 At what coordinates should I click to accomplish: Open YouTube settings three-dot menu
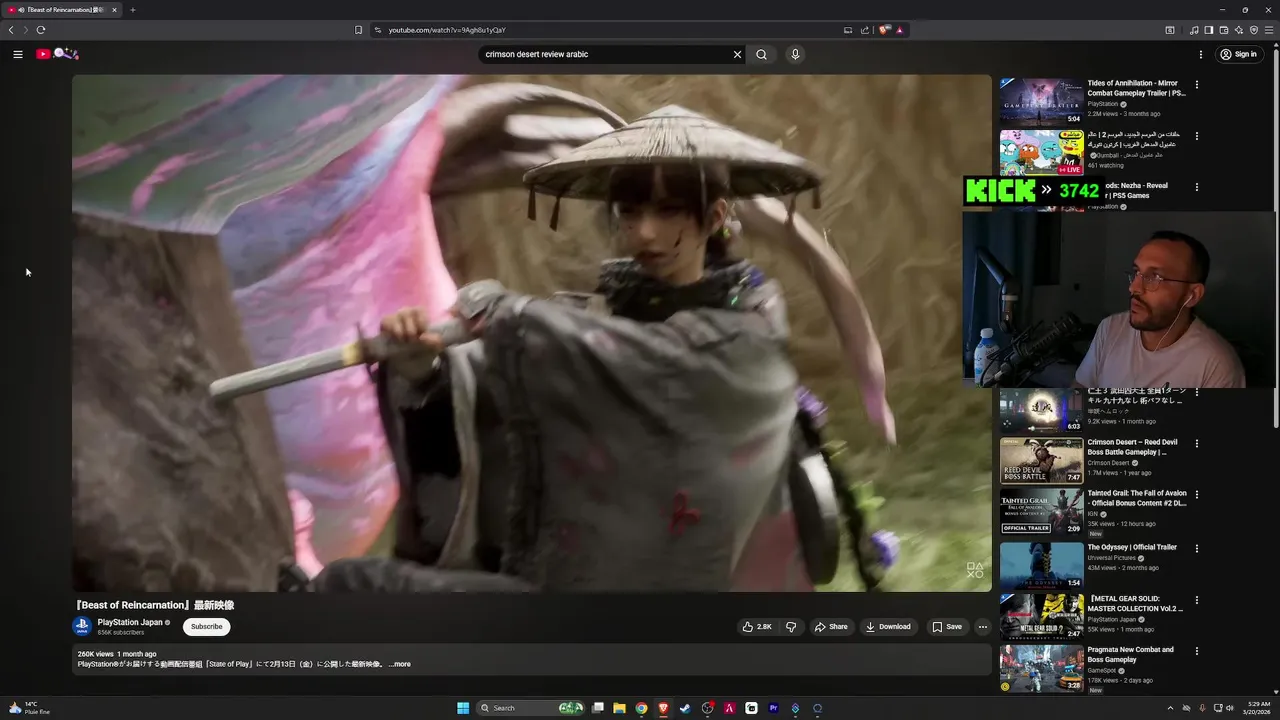pyautogui.click(x=1201, y=54)
